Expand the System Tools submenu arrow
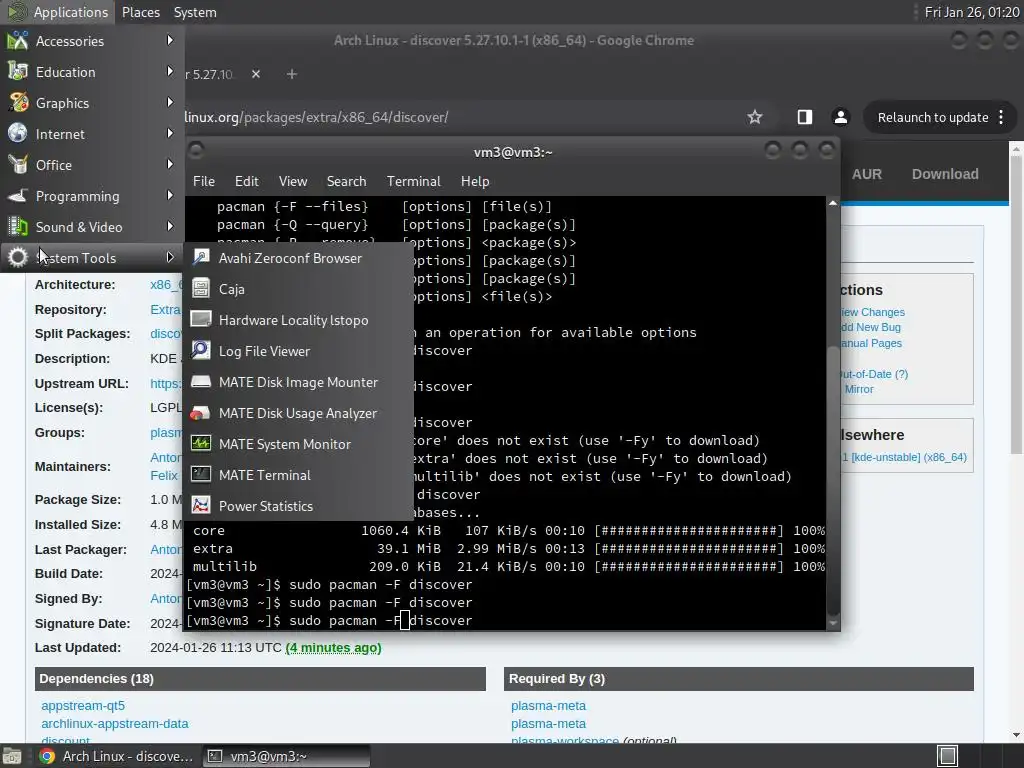The image size is (1024, 768). [x=170, y=257]
